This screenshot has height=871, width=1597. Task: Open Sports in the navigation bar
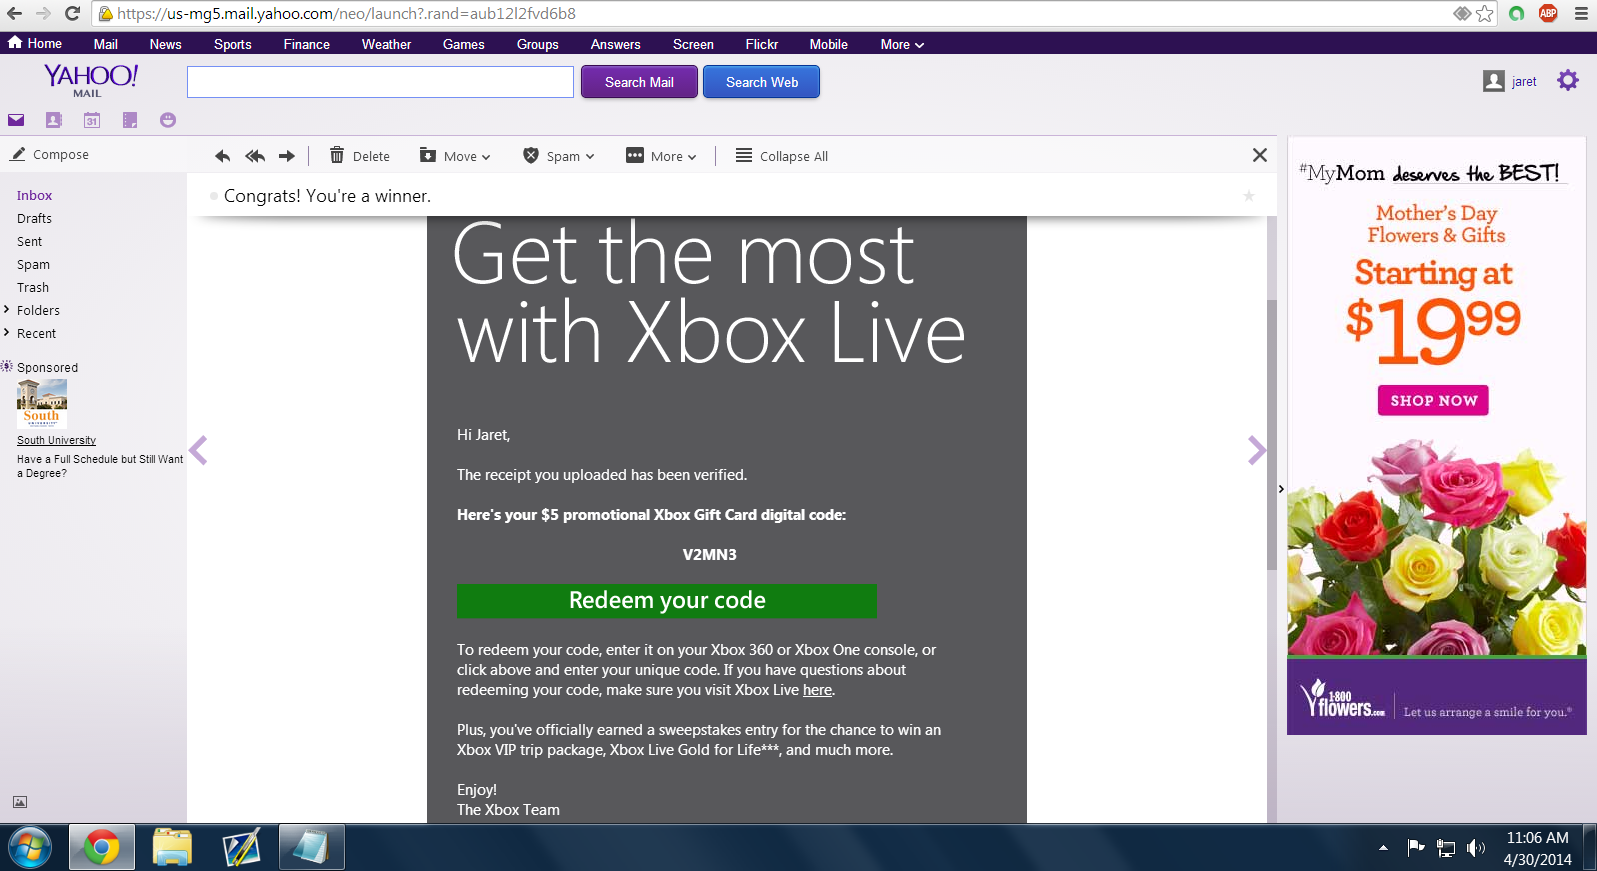(233, 44)
